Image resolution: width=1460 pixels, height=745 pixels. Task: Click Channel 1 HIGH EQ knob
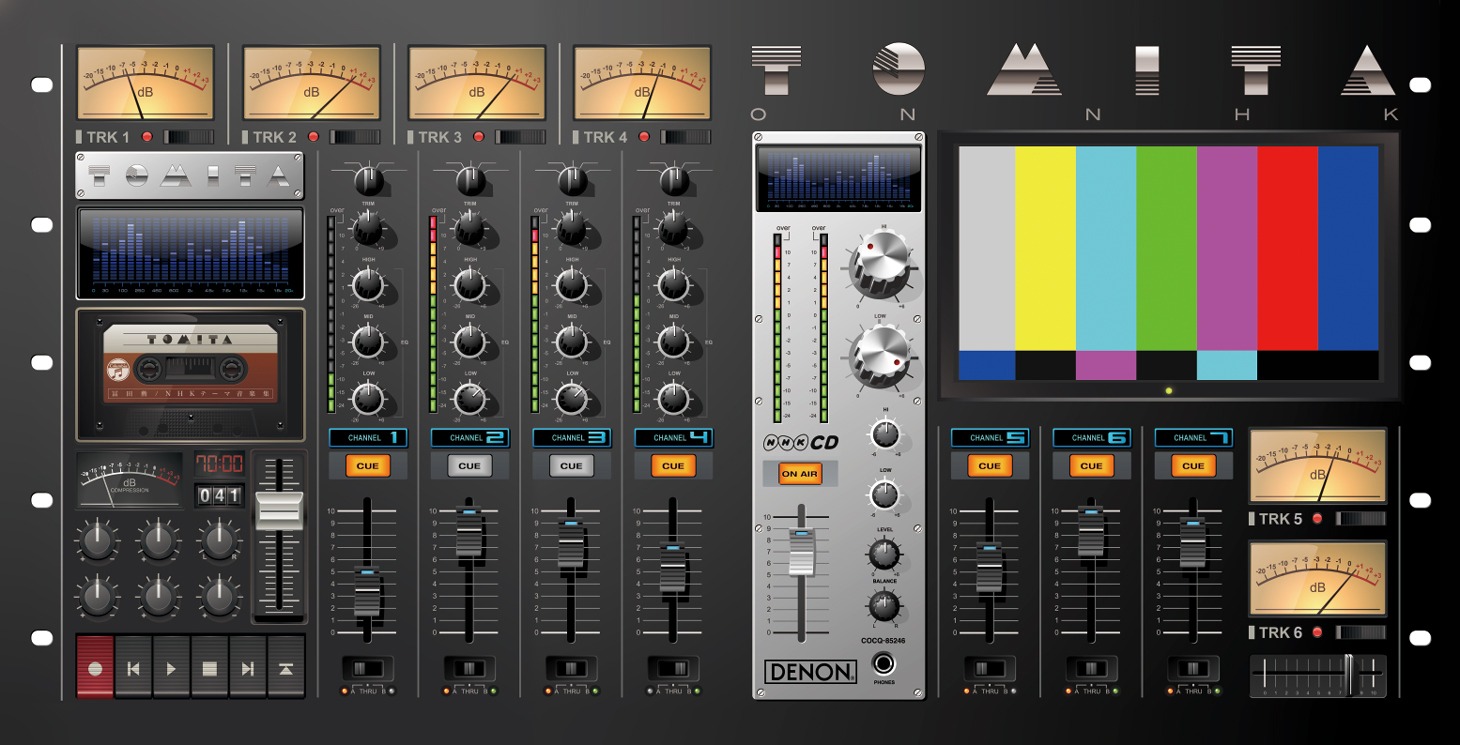pyautogui.click(x=368, y=286)
